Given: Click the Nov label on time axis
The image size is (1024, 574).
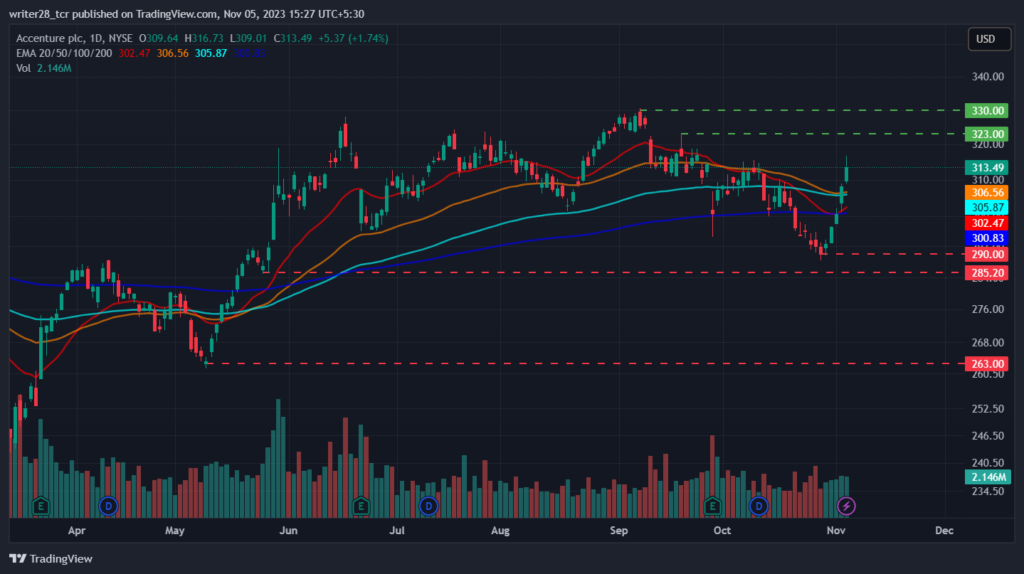Looking at the screenshot, I should 836,531.
